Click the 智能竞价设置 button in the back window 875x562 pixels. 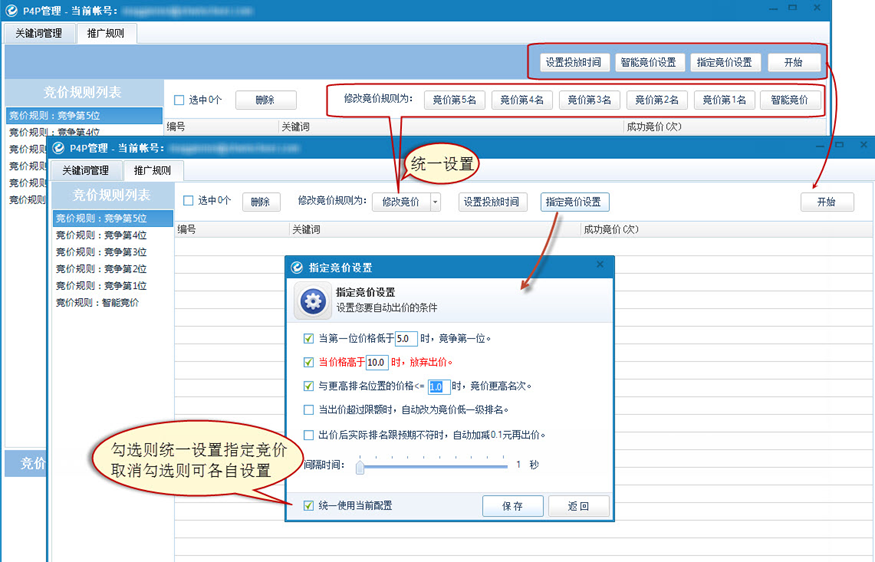click(x=646, y=62)
